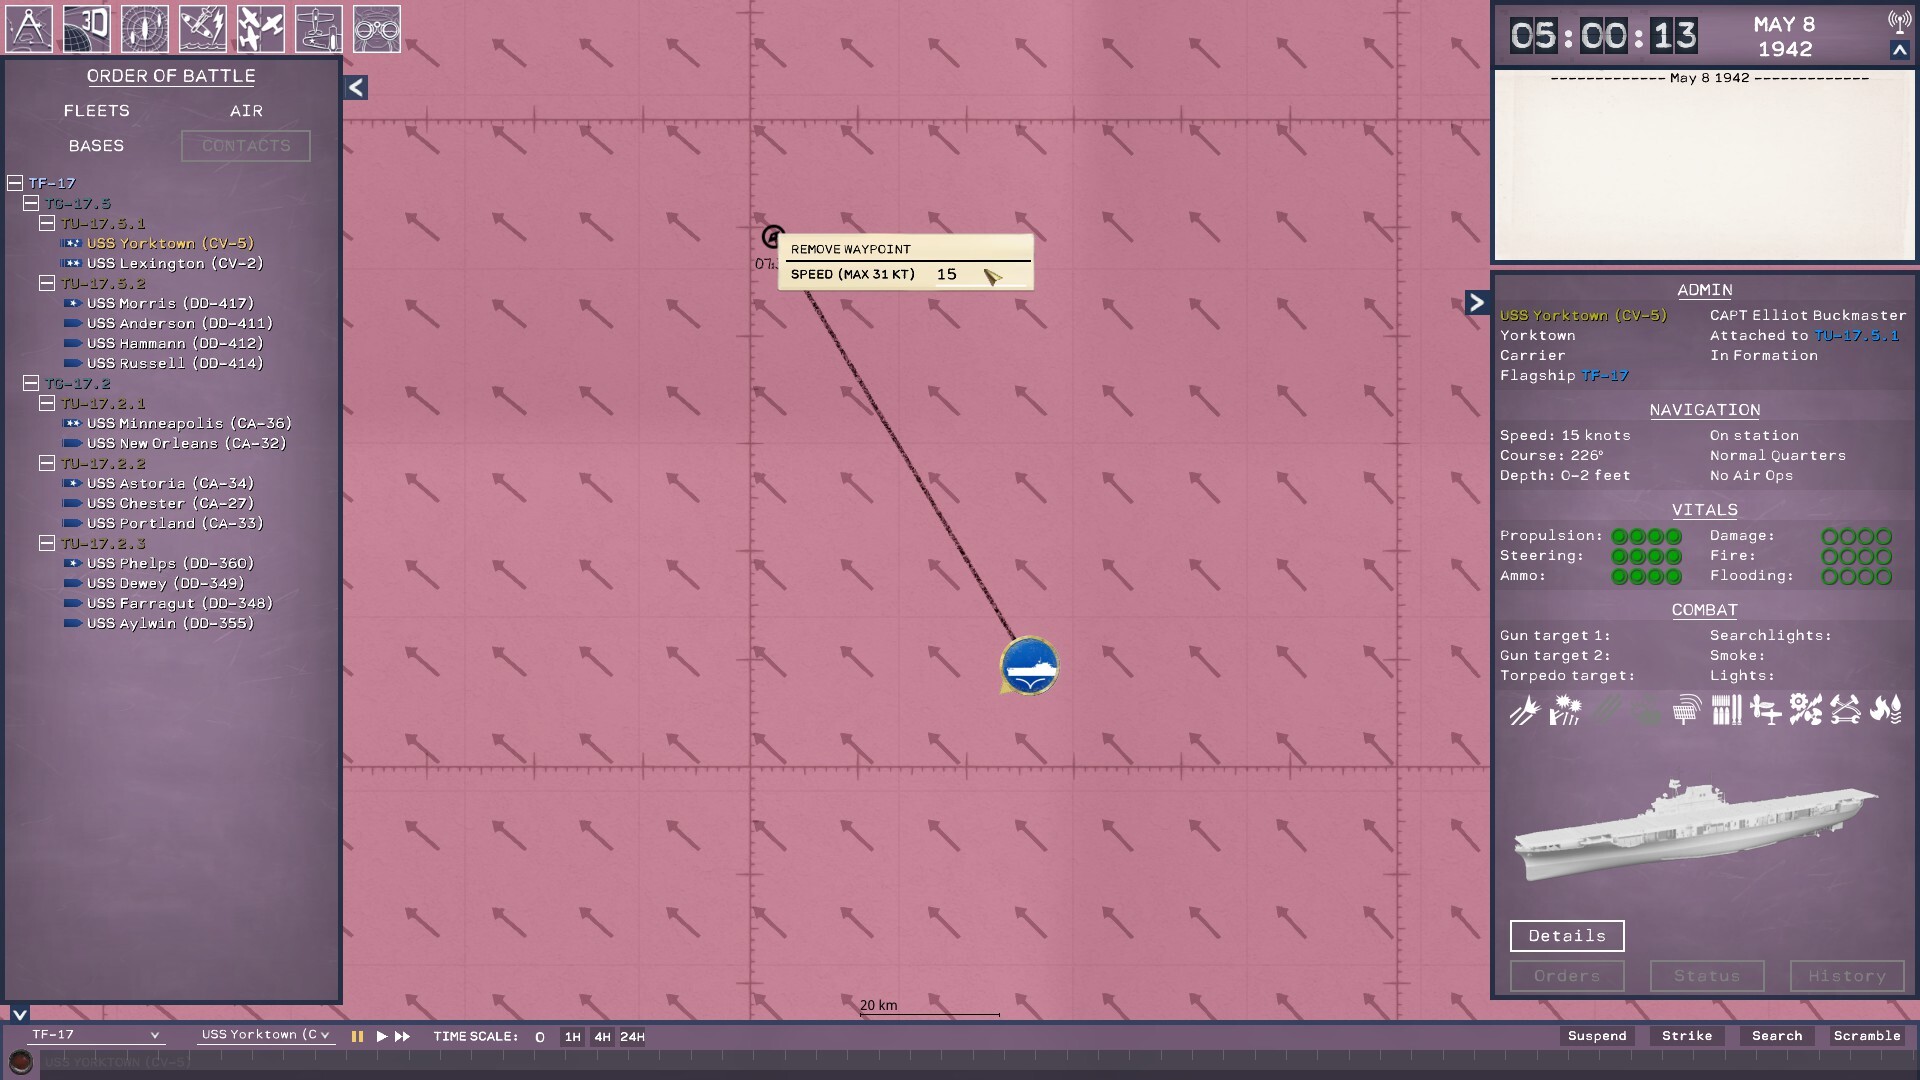
Task: Click the Search button
Action: coord(1777,1036)
